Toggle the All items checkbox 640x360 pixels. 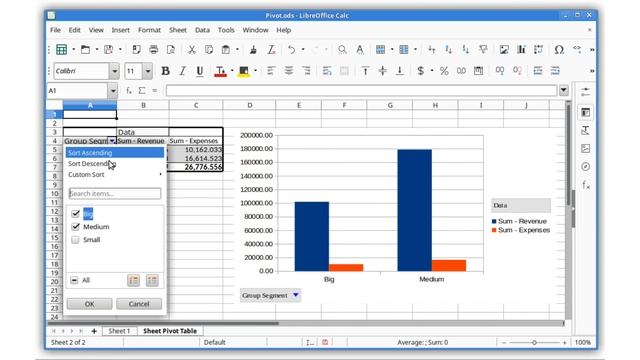(74, 280)
